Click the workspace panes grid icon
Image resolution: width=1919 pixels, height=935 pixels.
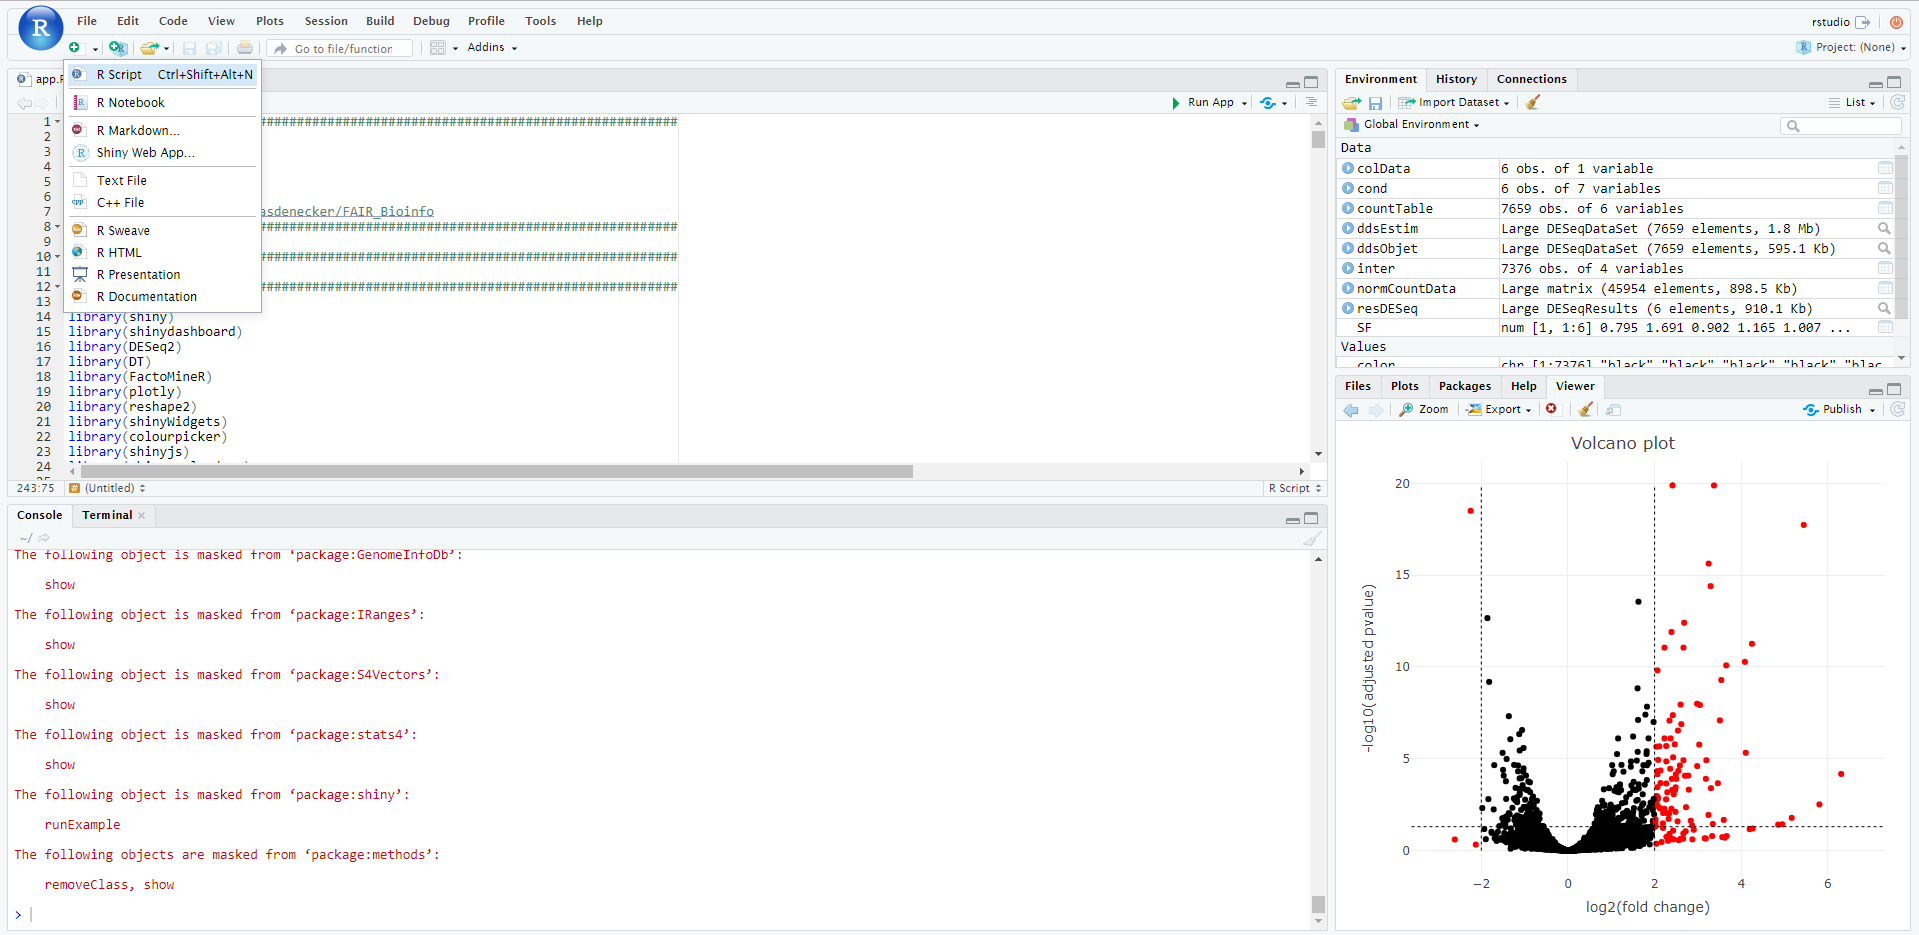click(438, 48)
